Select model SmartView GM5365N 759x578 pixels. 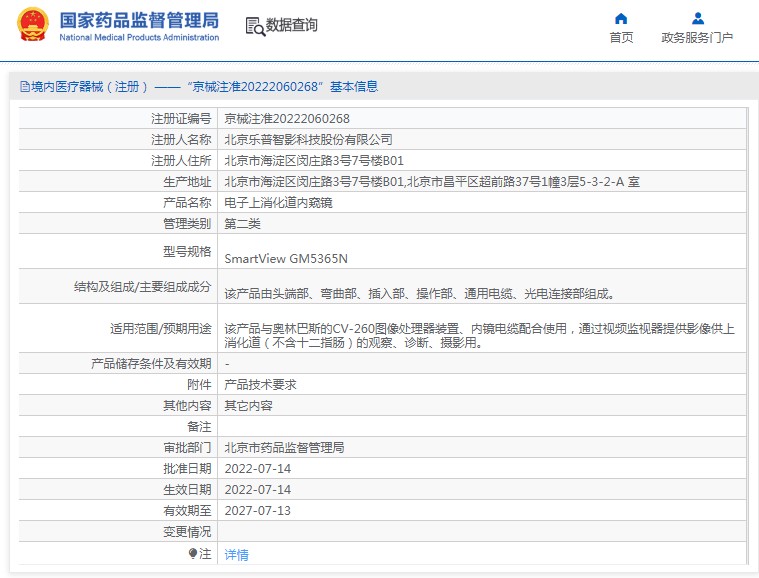click(x=286, y=259)
